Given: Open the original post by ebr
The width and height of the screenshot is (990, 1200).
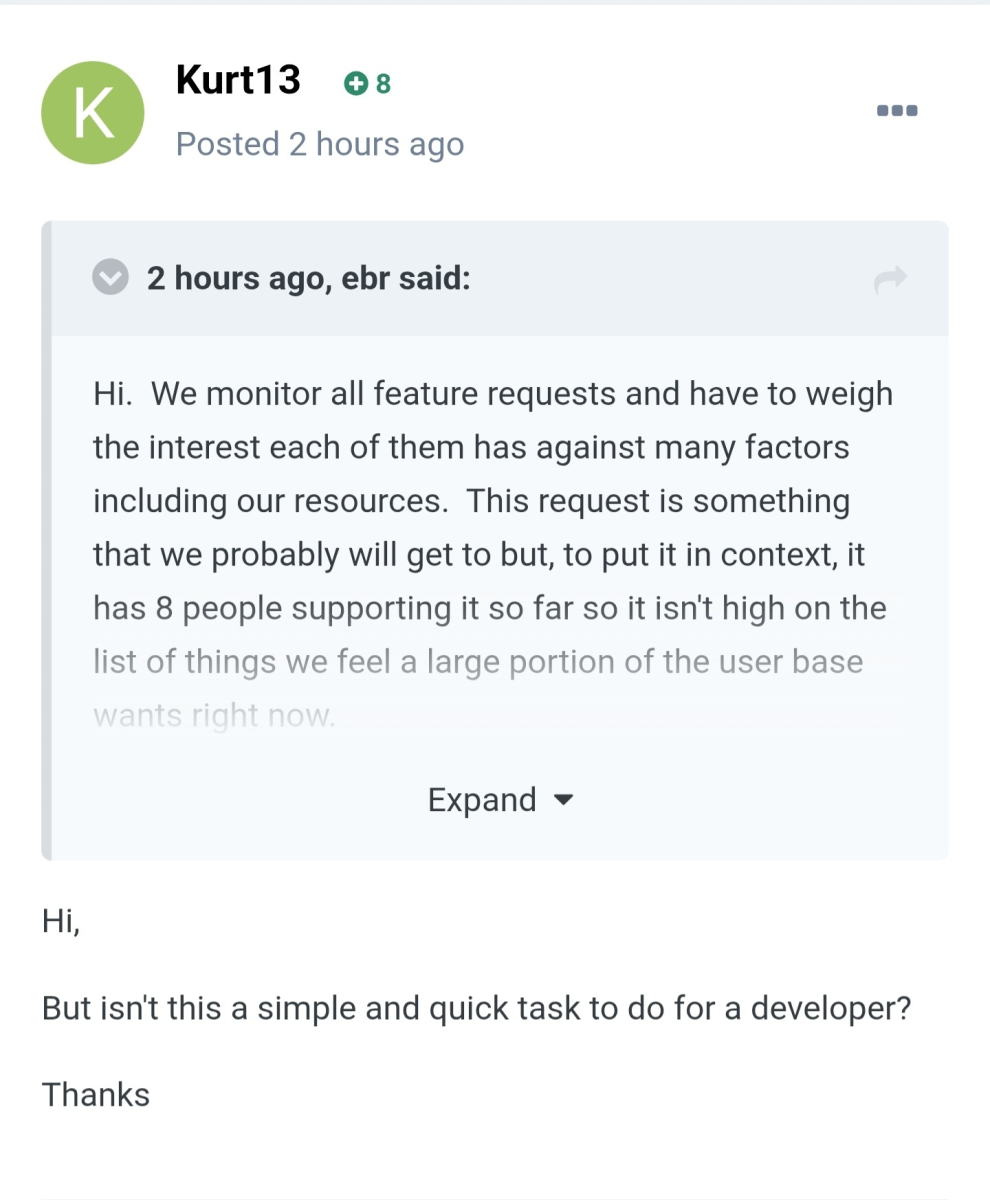Looking at the screenshot, I should point(309,278).
